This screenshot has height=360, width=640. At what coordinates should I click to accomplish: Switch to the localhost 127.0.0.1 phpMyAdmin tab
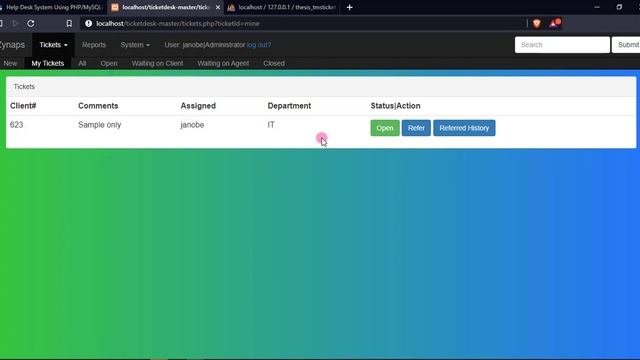282,7
